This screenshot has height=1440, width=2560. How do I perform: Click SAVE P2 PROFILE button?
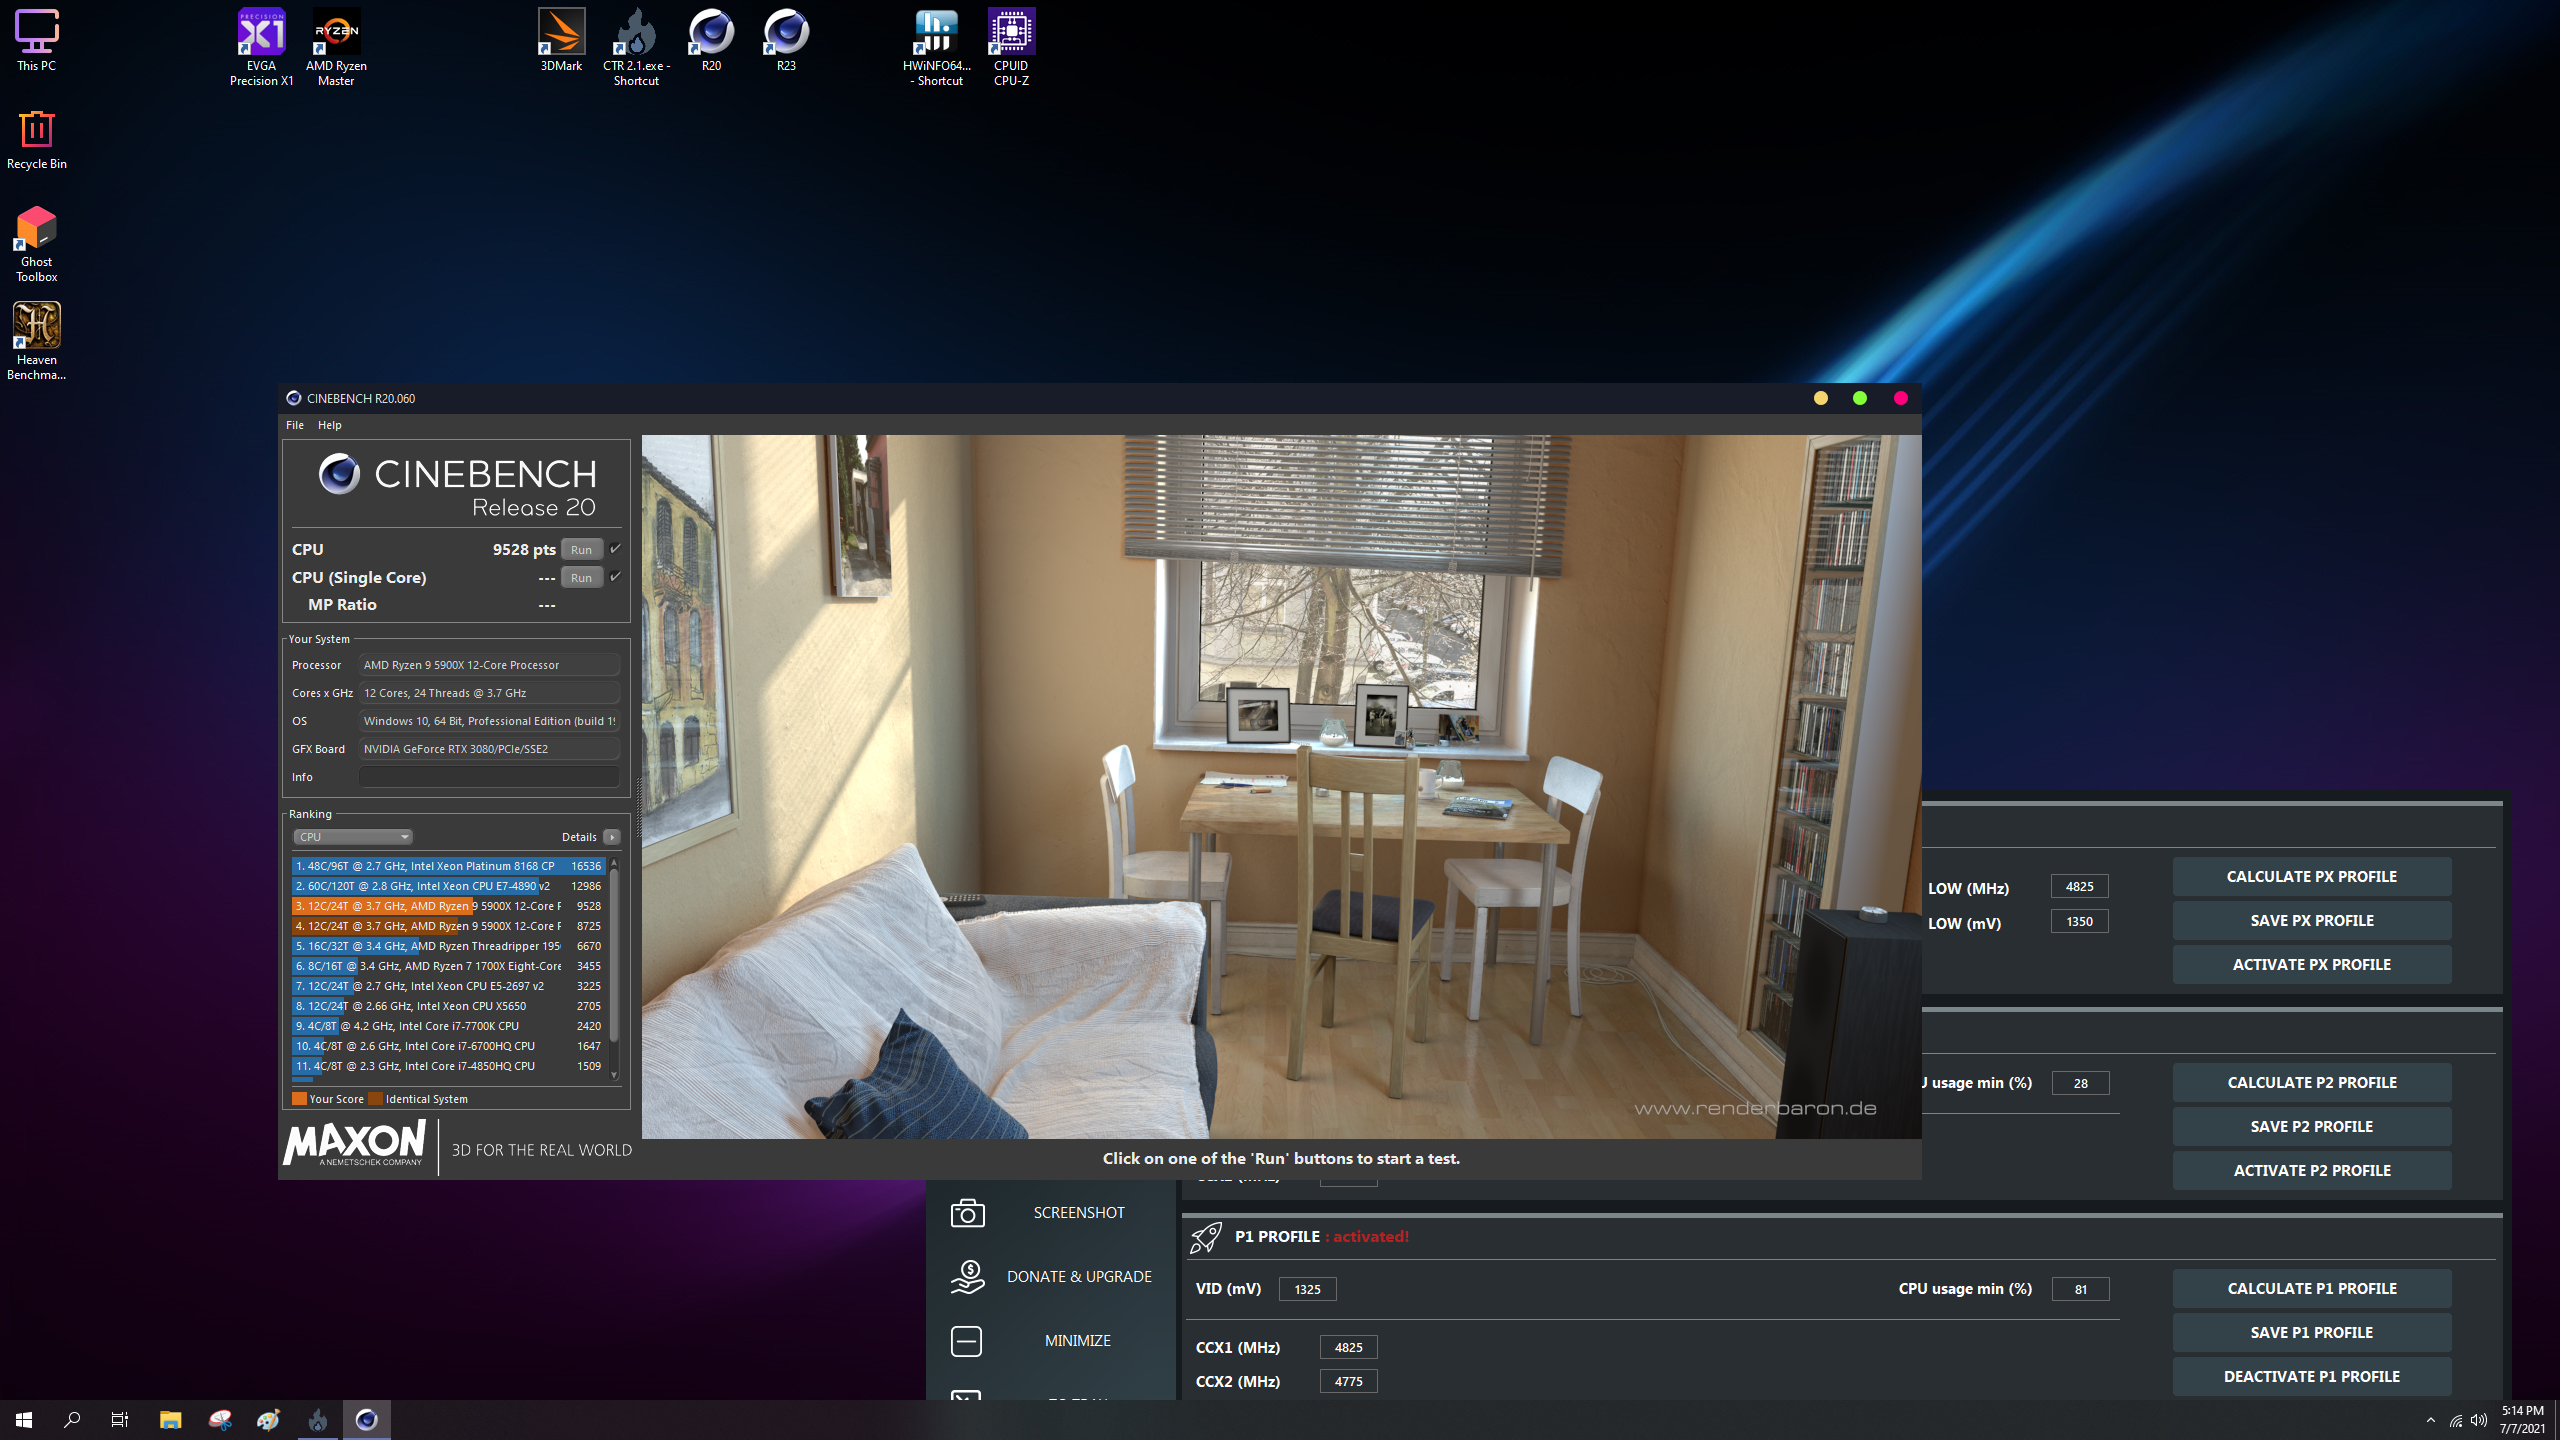click(x=2312, y=1127)
